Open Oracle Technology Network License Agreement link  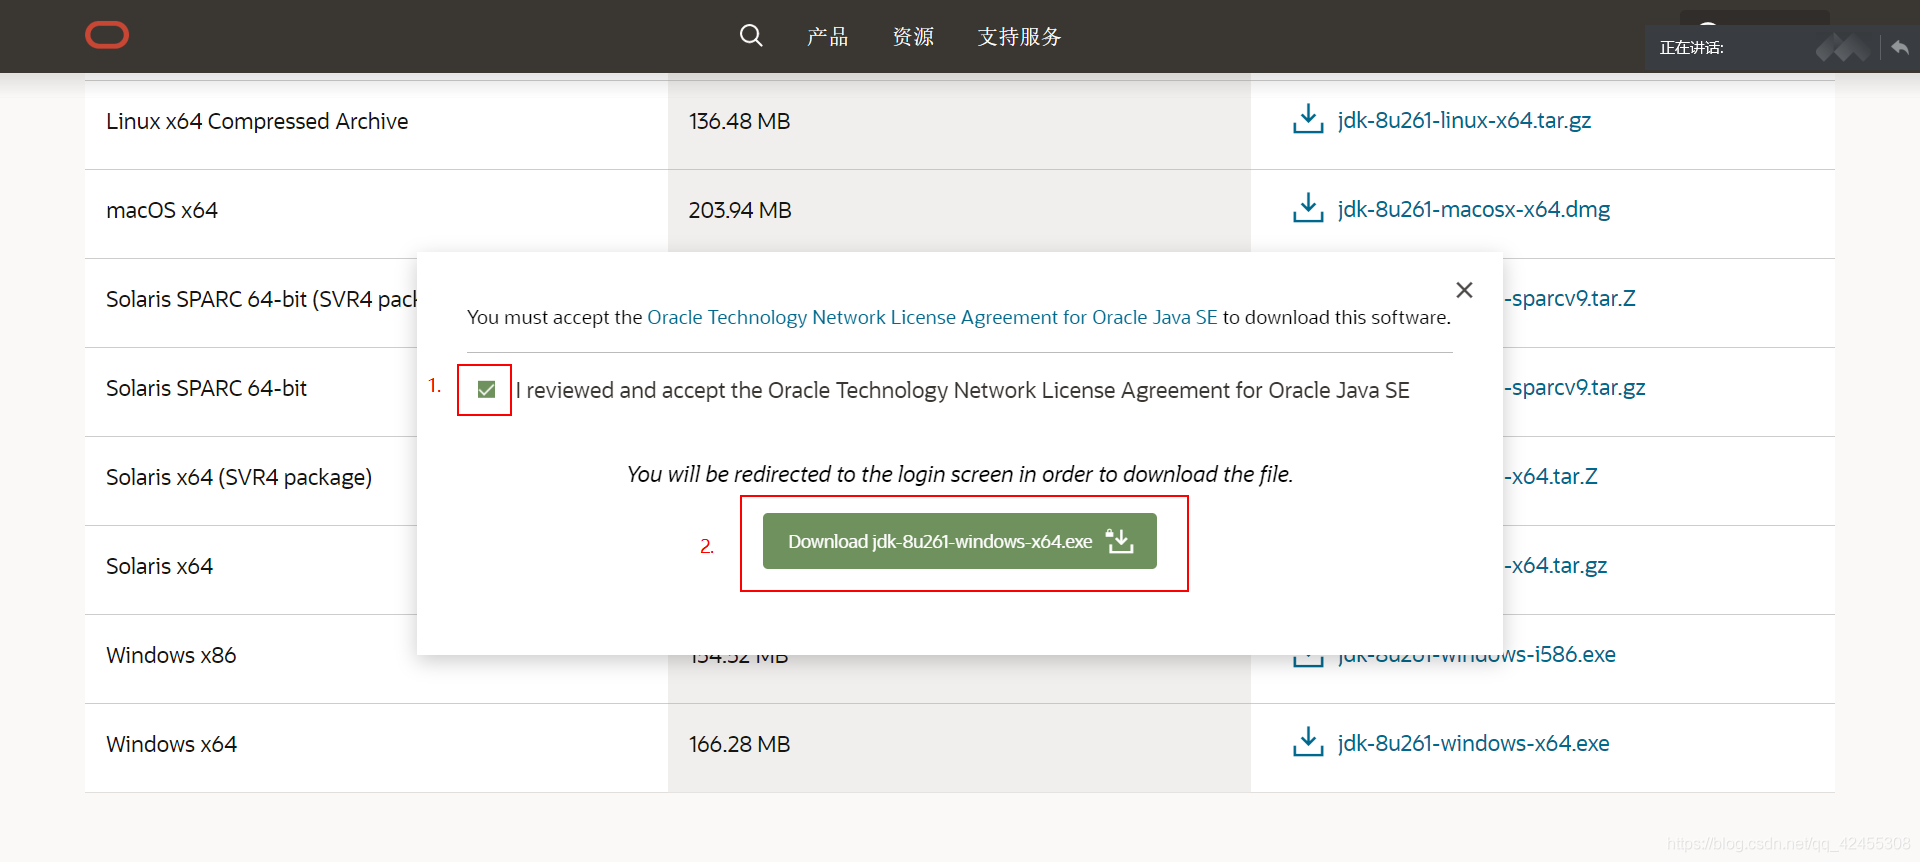[932, 317]
